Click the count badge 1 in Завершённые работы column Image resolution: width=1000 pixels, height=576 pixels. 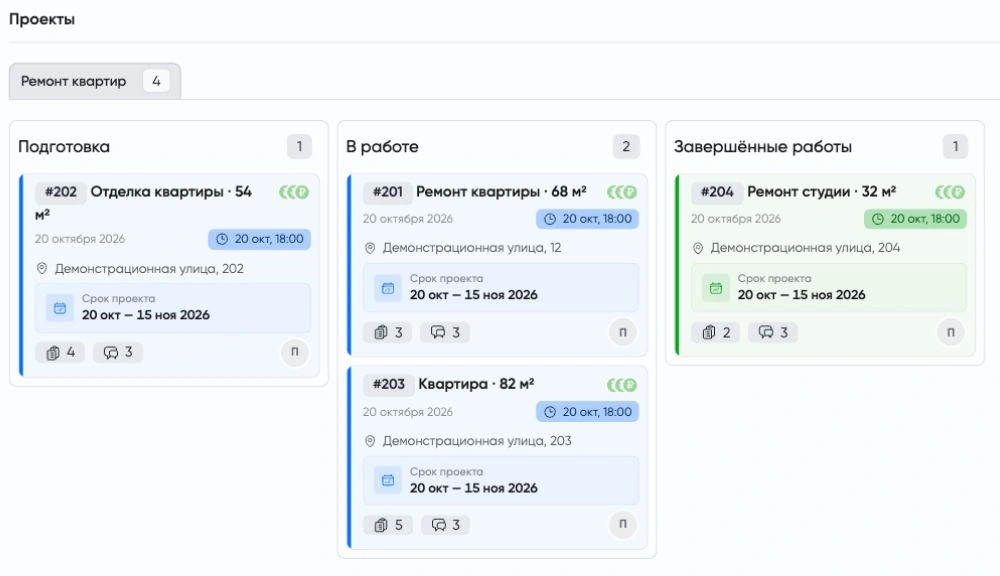pyautogui.click(x=955, y=147)
